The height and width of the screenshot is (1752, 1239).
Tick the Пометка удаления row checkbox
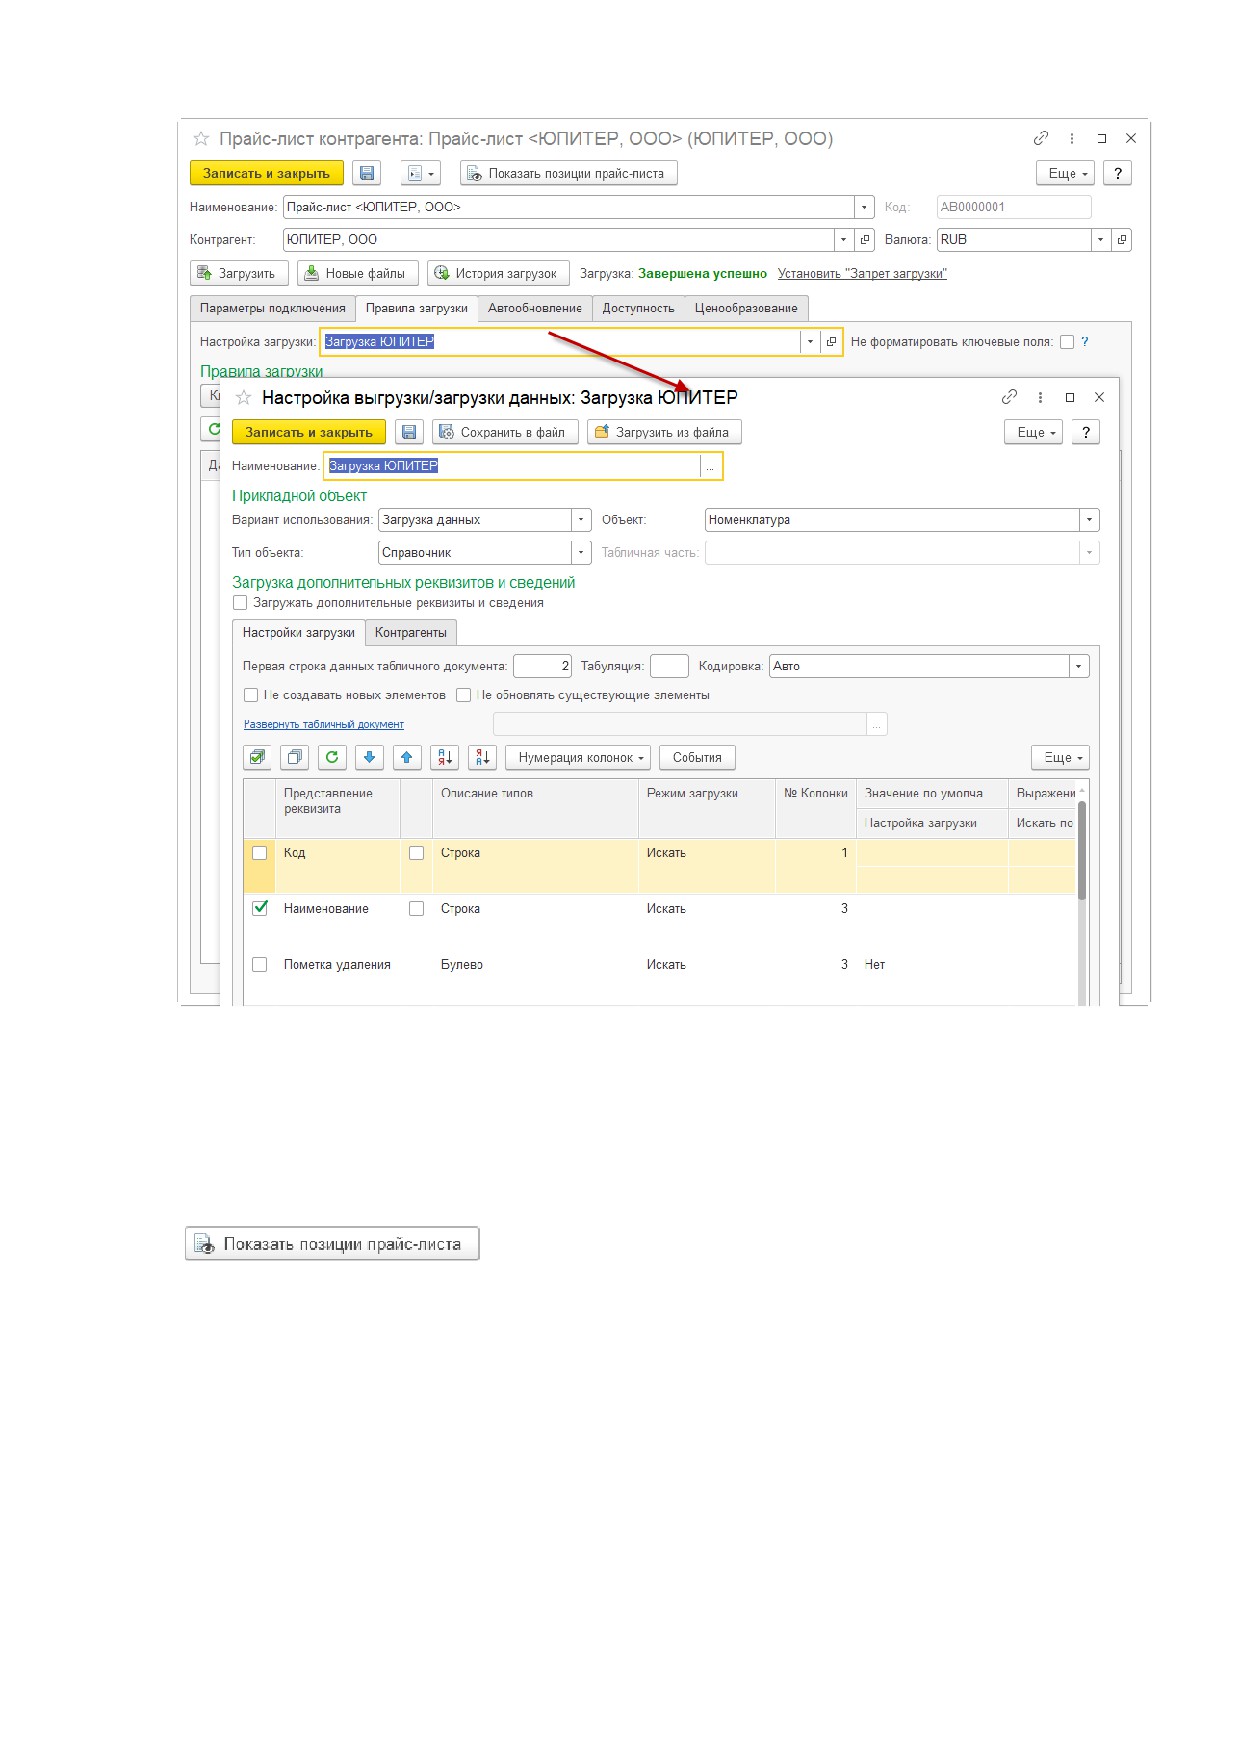coord(260,965)
